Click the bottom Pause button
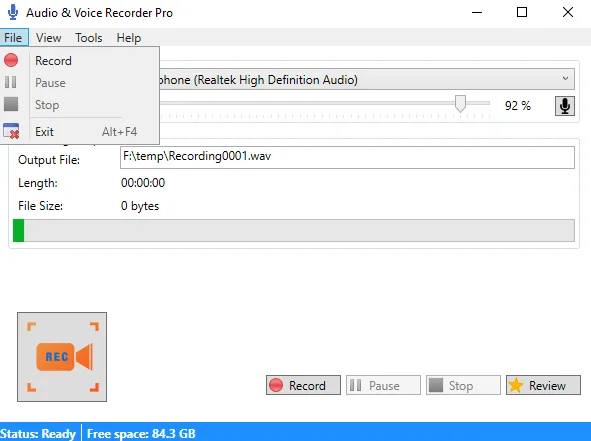Screen dimensions: 591x441 click(383, 385)
